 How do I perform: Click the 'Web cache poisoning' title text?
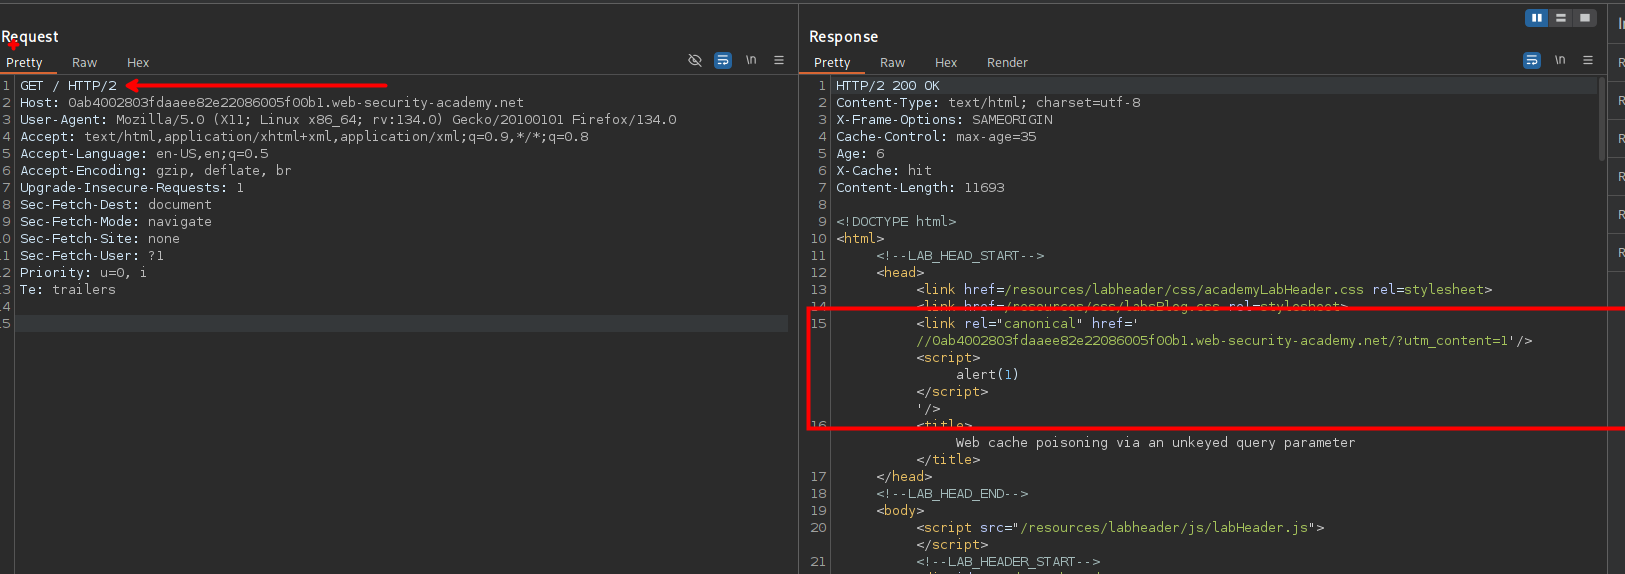[x=1155, y=443]
